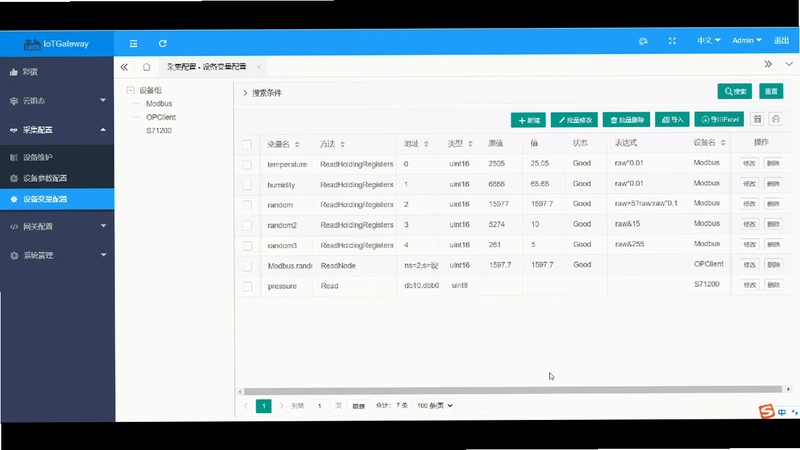800x450 pixels.
Task: Click current page 1 button
Action: 264,406
